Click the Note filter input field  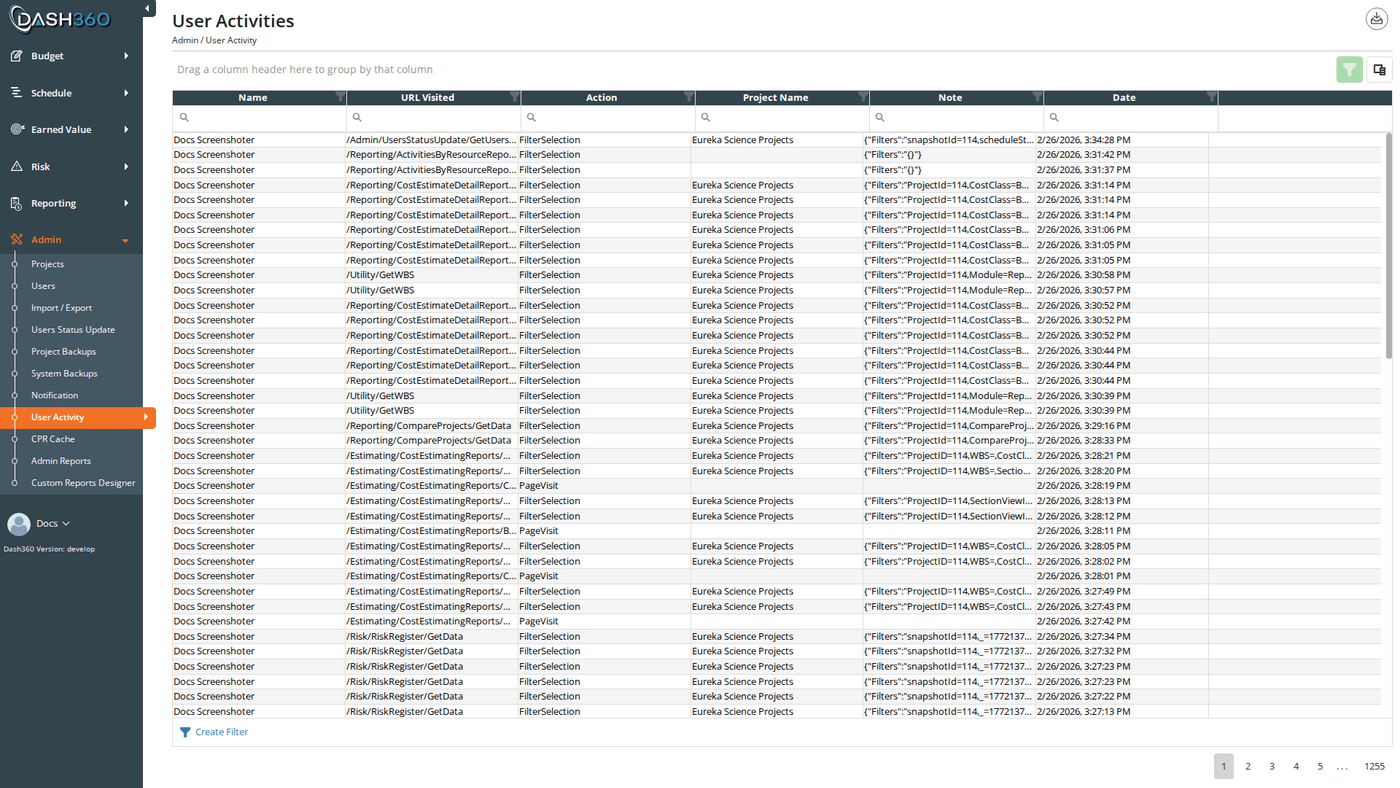point(956,118)
